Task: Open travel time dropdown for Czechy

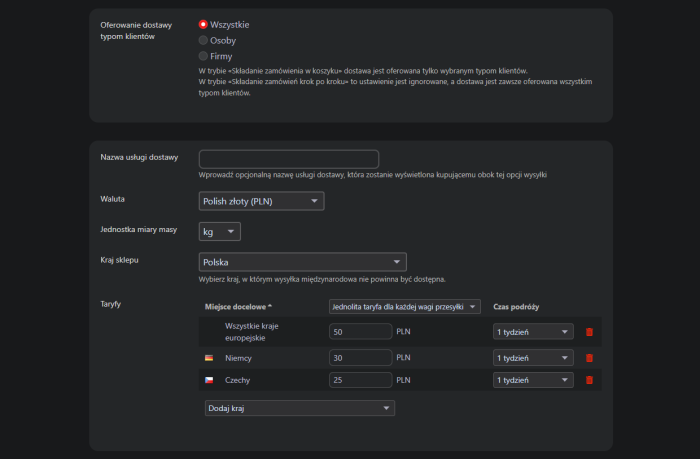Action: 533,380
